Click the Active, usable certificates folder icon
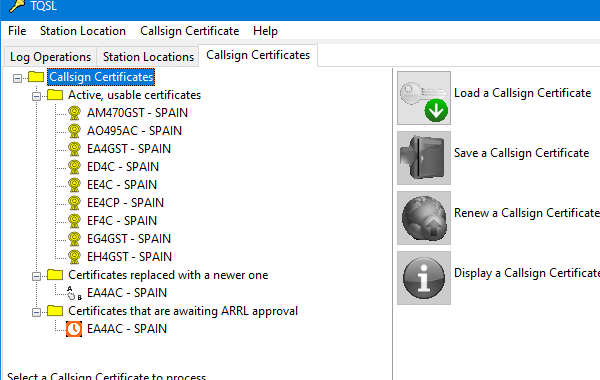The height and width of the screenshot is (380, 600). [x=55, y=95]
